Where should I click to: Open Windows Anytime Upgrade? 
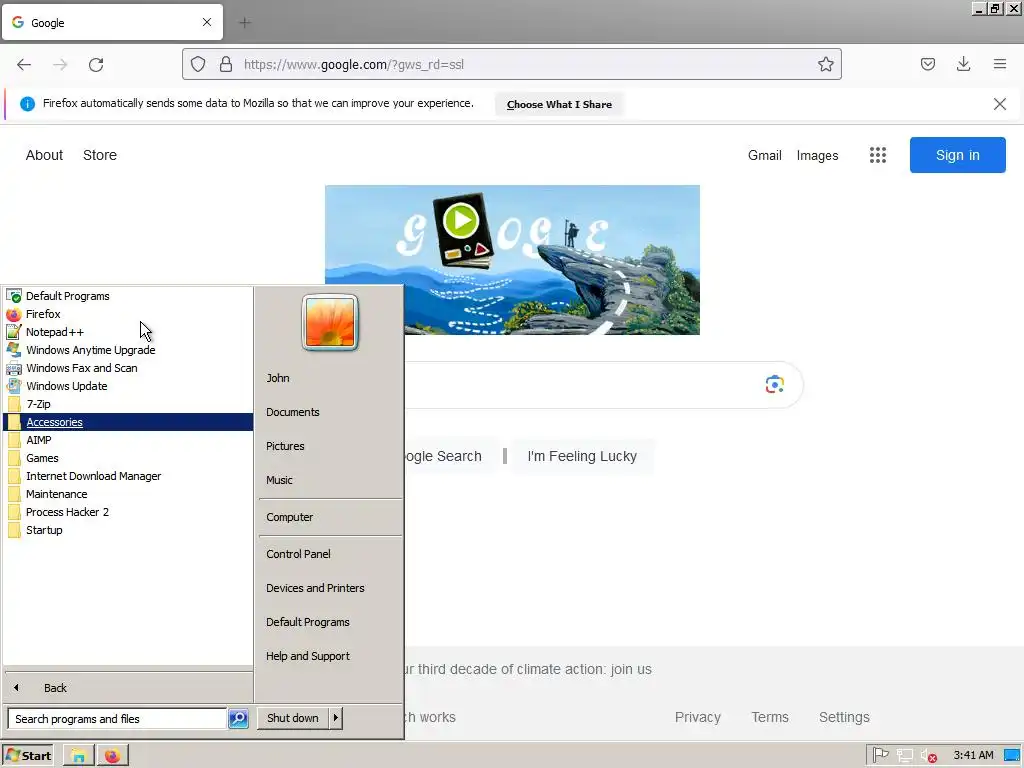[x=128, y=350]
